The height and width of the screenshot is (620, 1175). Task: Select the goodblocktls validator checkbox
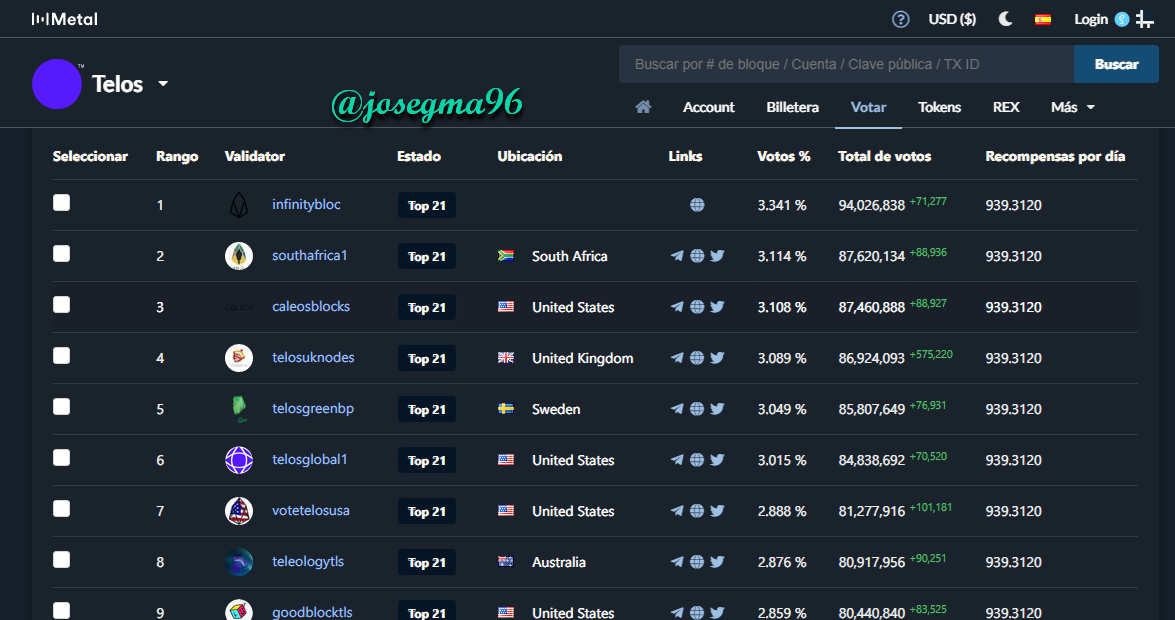(x=61, y=610)
